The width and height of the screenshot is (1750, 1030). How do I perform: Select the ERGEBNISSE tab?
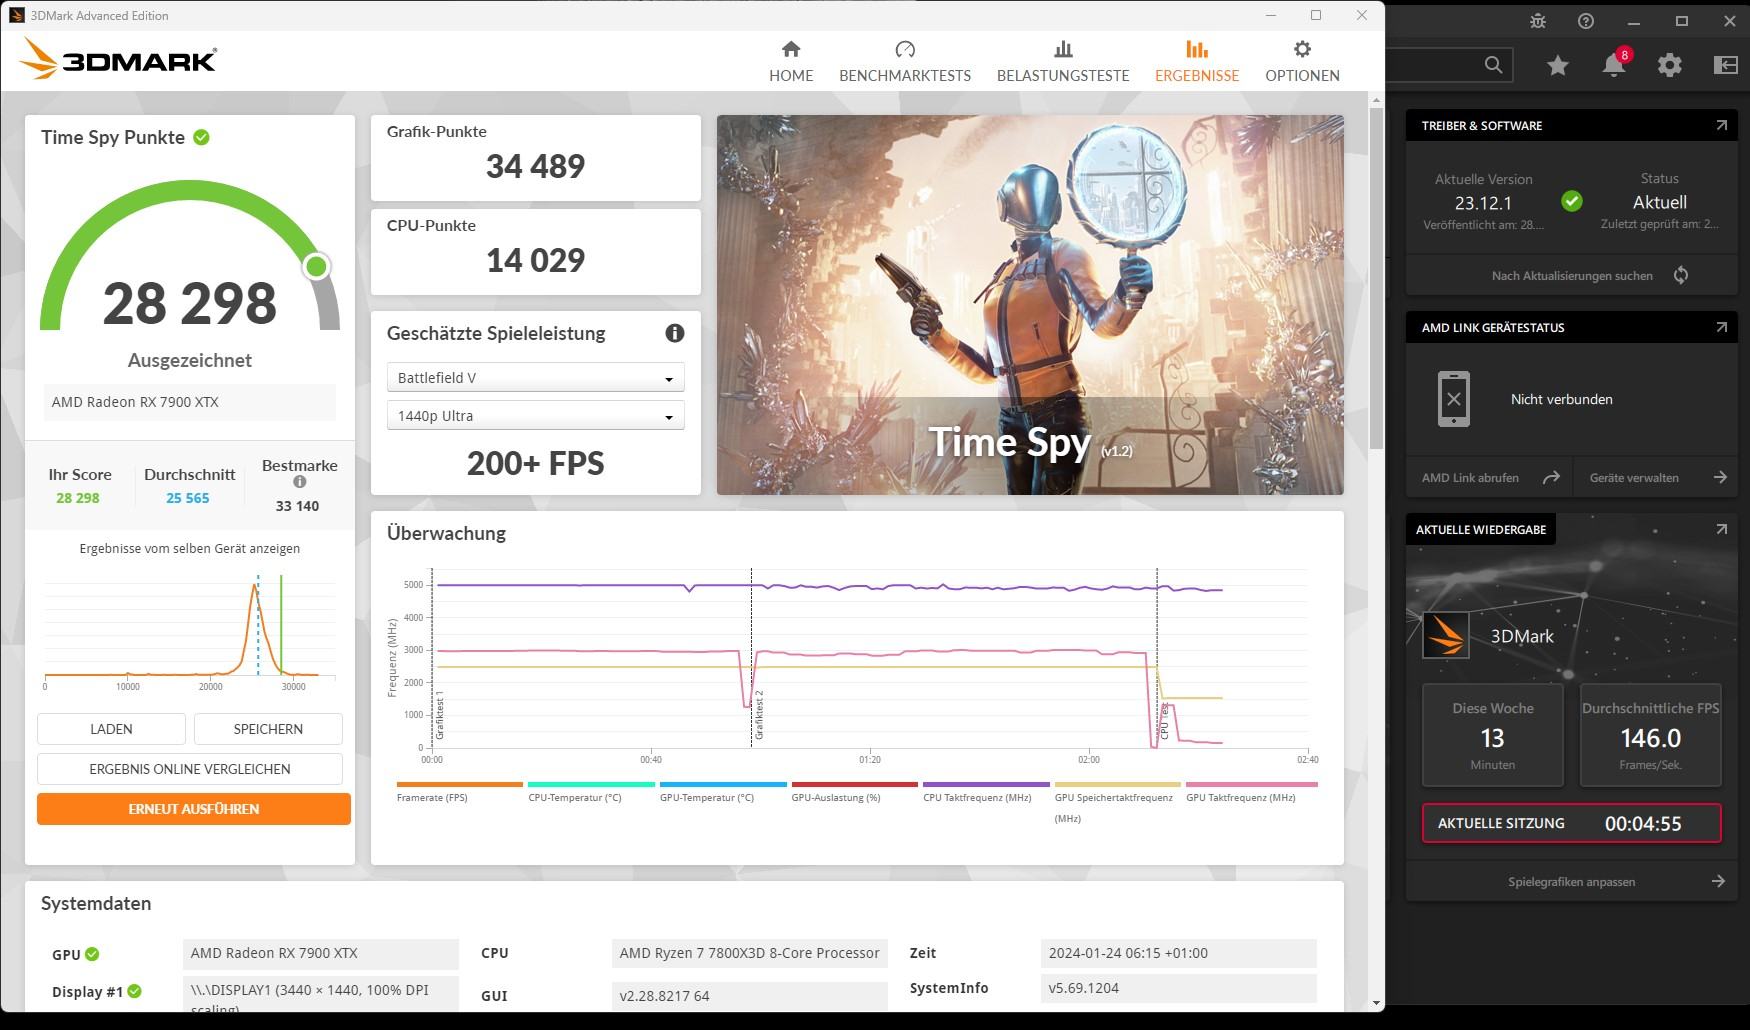(x=1197, y=61)
